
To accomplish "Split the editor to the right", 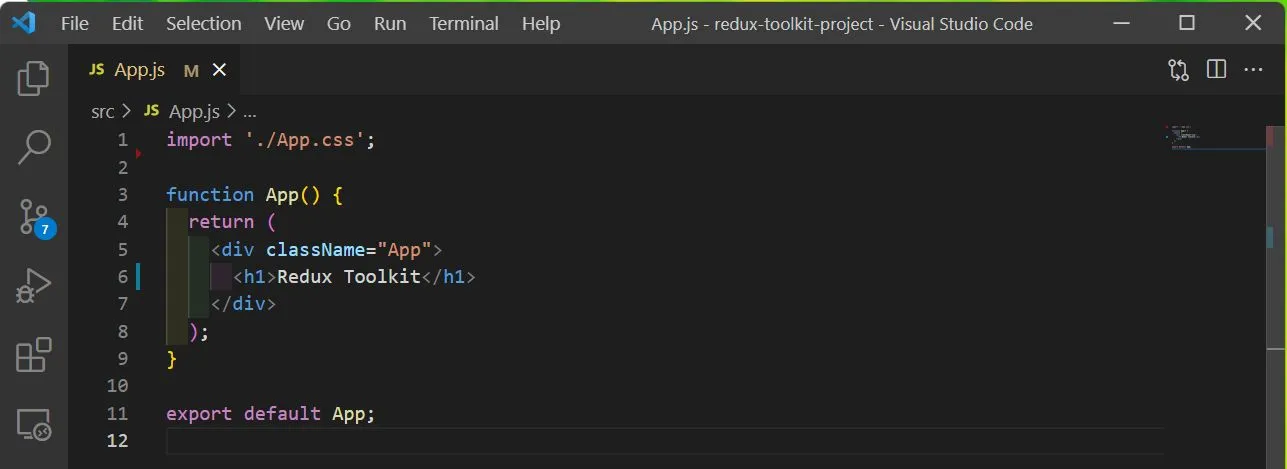I will [1216, 70].
